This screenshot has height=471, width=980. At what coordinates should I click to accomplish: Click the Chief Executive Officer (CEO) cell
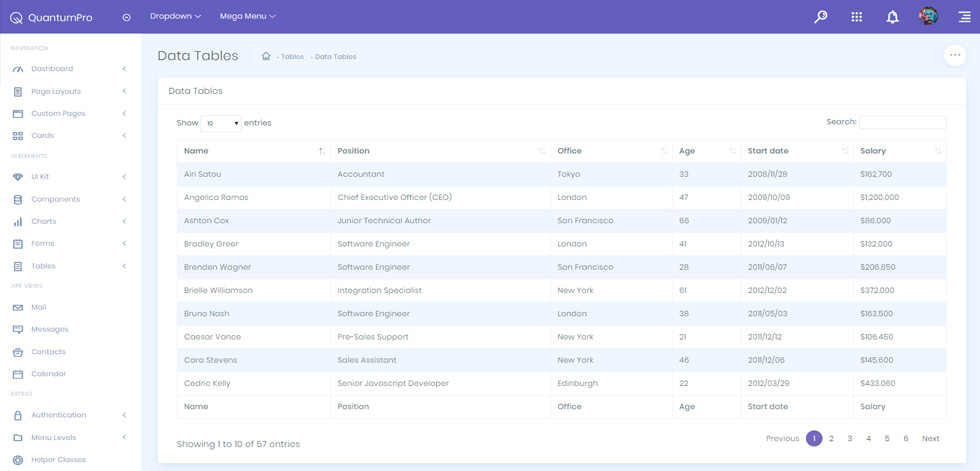tap(441, 197)
